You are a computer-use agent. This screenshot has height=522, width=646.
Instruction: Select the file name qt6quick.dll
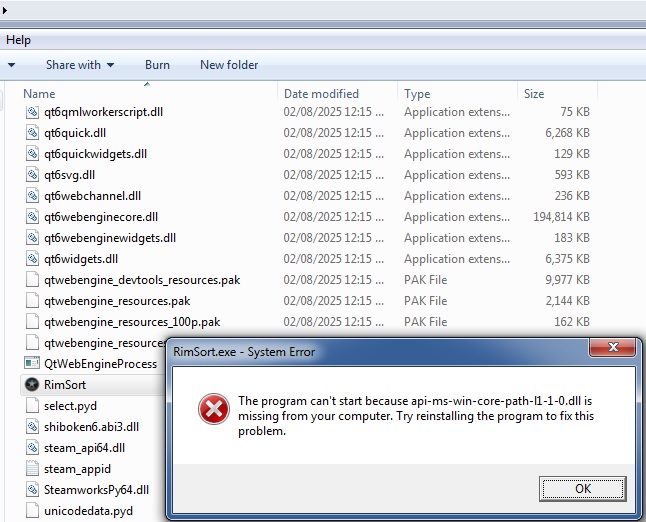(x=75, y=133)
